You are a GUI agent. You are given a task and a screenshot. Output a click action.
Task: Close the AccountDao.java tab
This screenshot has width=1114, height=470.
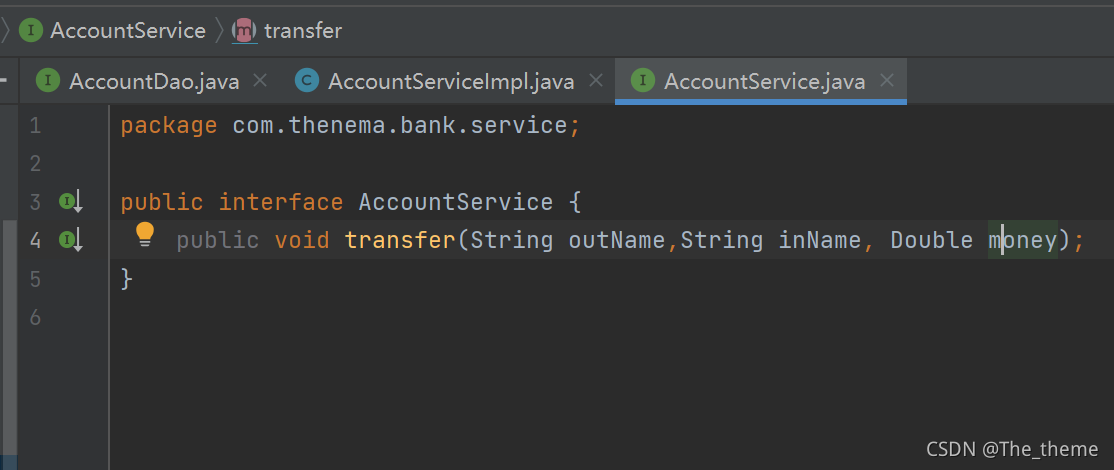click(260, 80)
